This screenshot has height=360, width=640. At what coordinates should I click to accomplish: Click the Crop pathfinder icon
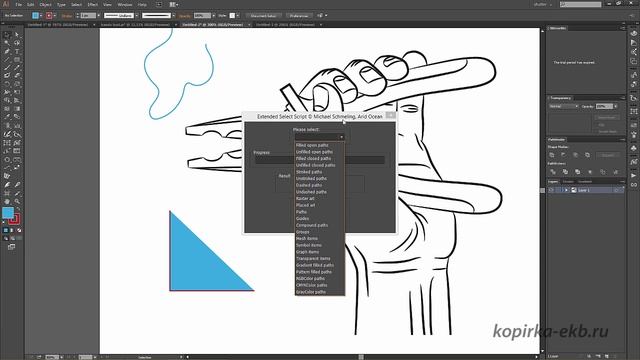pyautogui.click(x=590, y=172)
